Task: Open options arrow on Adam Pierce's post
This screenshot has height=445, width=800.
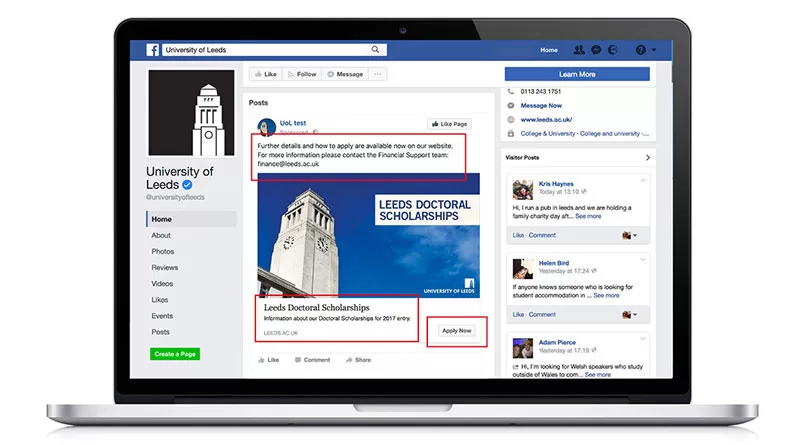Action: 643,338
